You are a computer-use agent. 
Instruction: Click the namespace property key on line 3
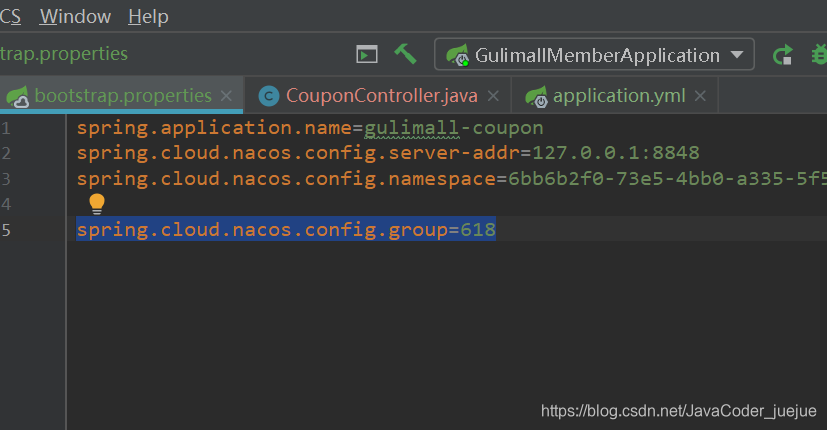click(x=286, y=179)
